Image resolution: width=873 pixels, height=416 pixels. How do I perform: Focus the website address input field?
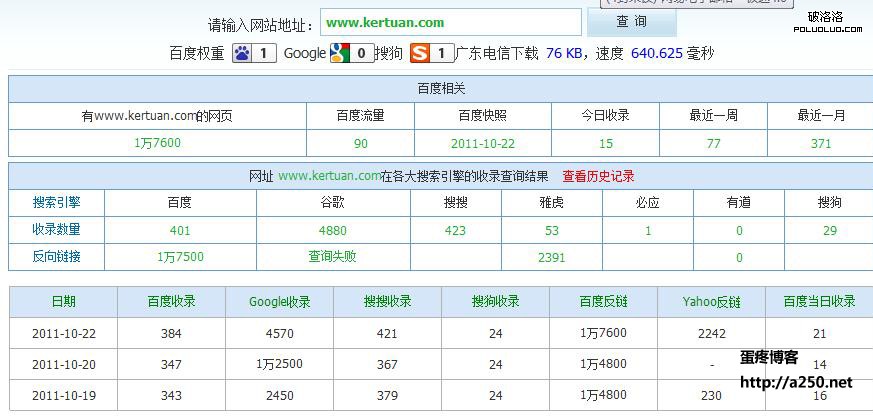(451, 22)
